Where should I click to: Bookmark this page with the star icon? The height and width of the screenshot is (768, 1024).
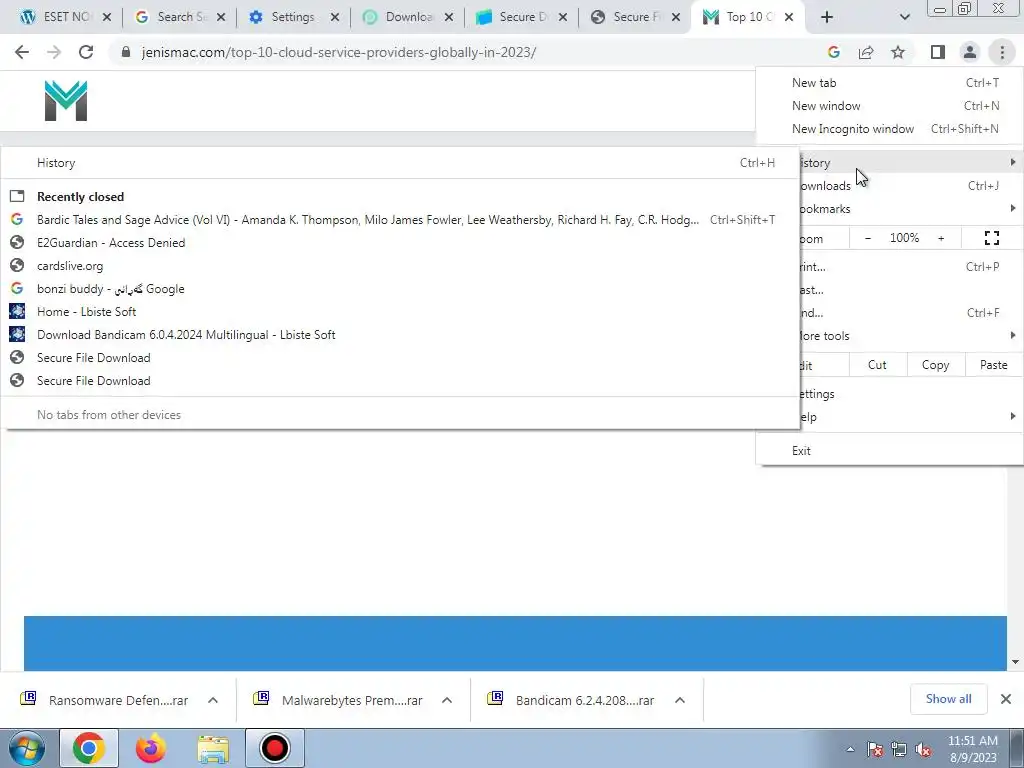tap(898, 52)
